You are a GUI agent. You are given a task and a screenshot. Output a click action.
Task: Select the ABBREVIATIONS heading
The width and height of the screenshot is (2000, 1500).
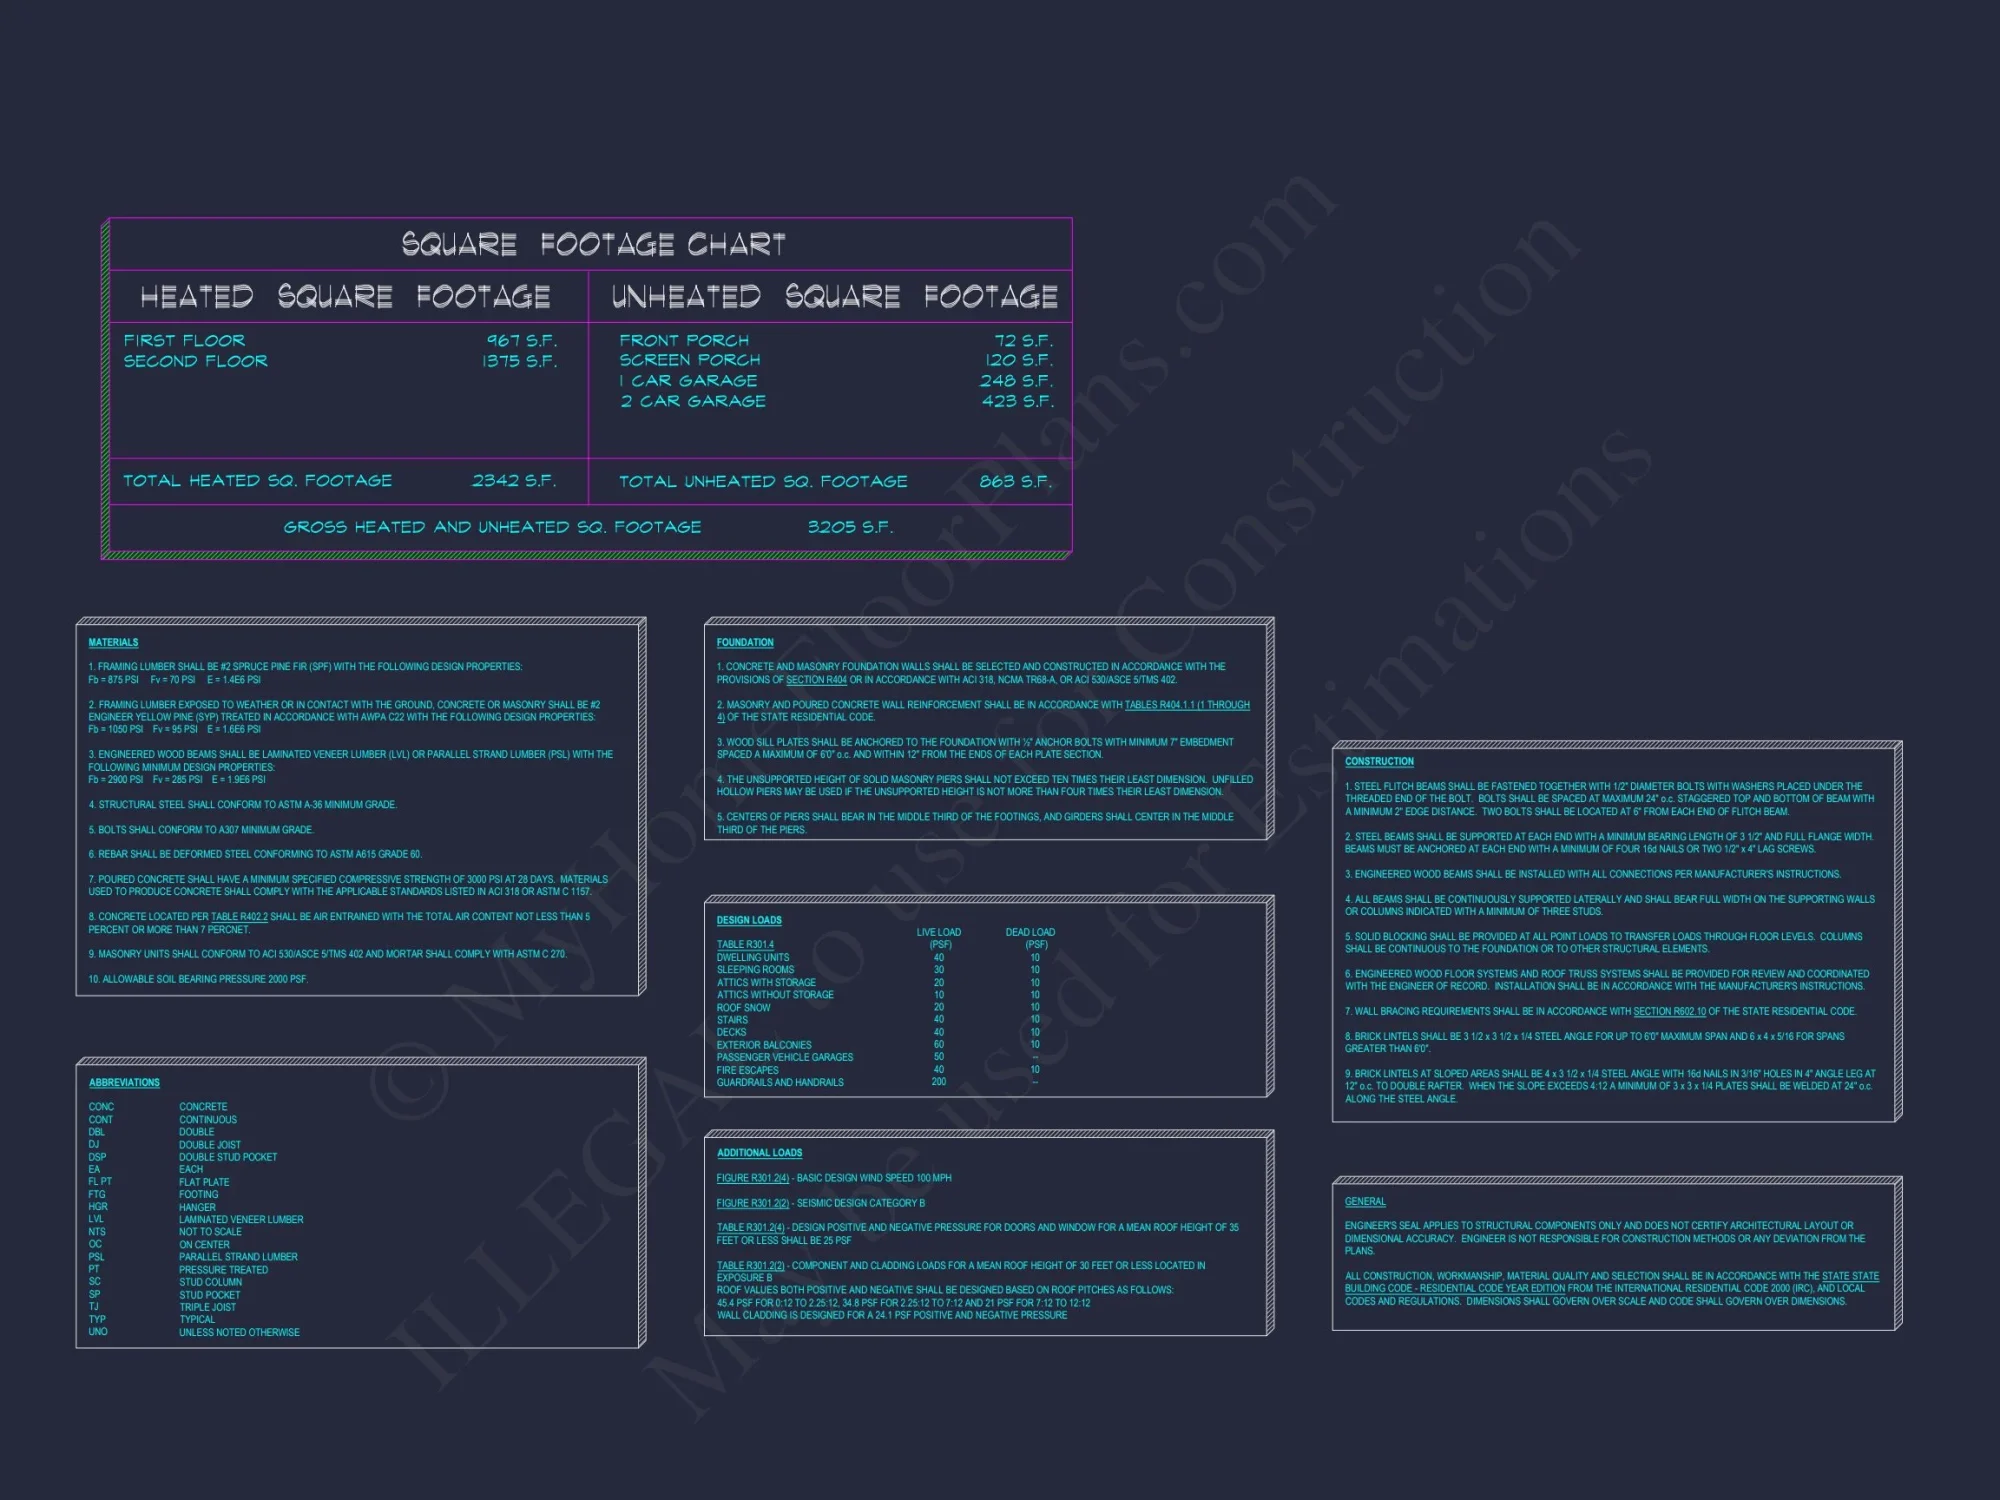[124, 1083]
